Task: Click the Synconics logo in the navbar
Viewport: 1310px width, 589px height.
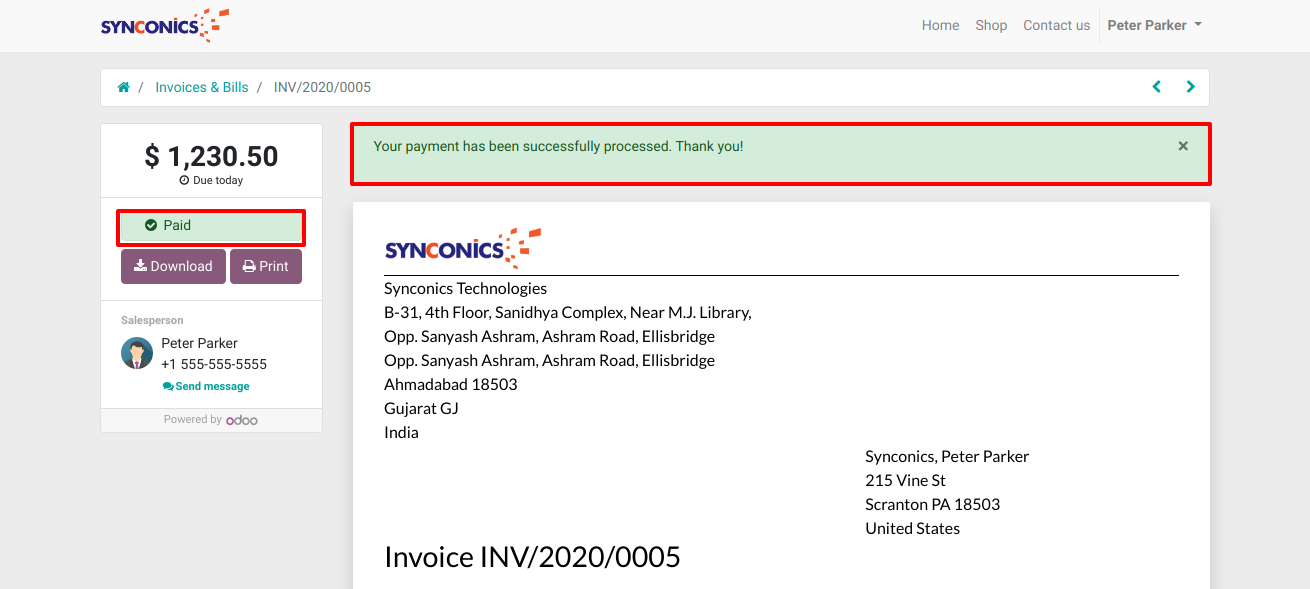Action: (165, 26)
